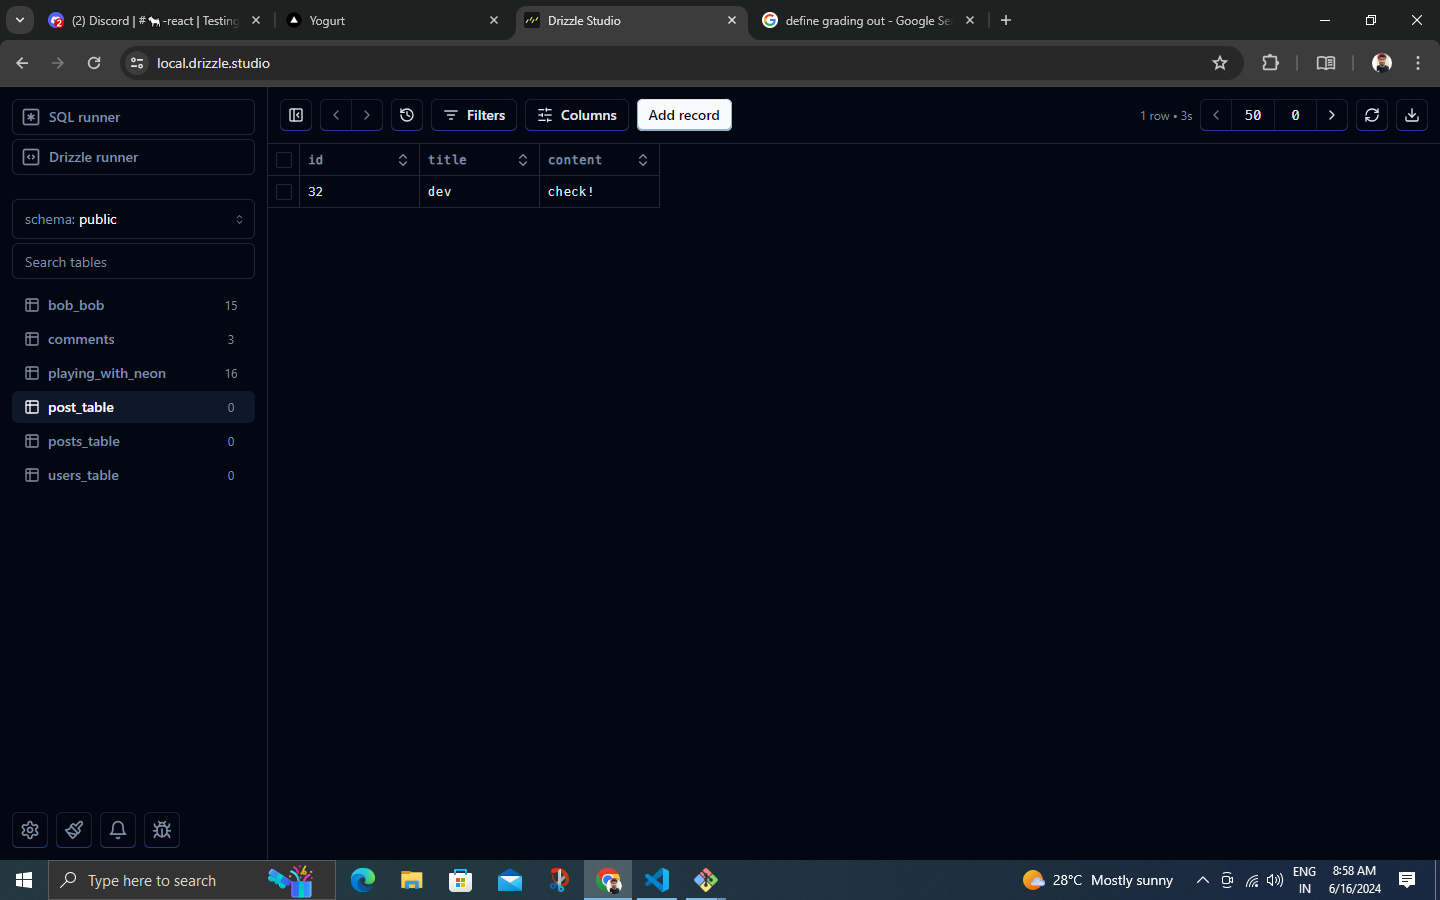Open the taskbar search box
The image size is (1440, 900).
pos(192,880)
